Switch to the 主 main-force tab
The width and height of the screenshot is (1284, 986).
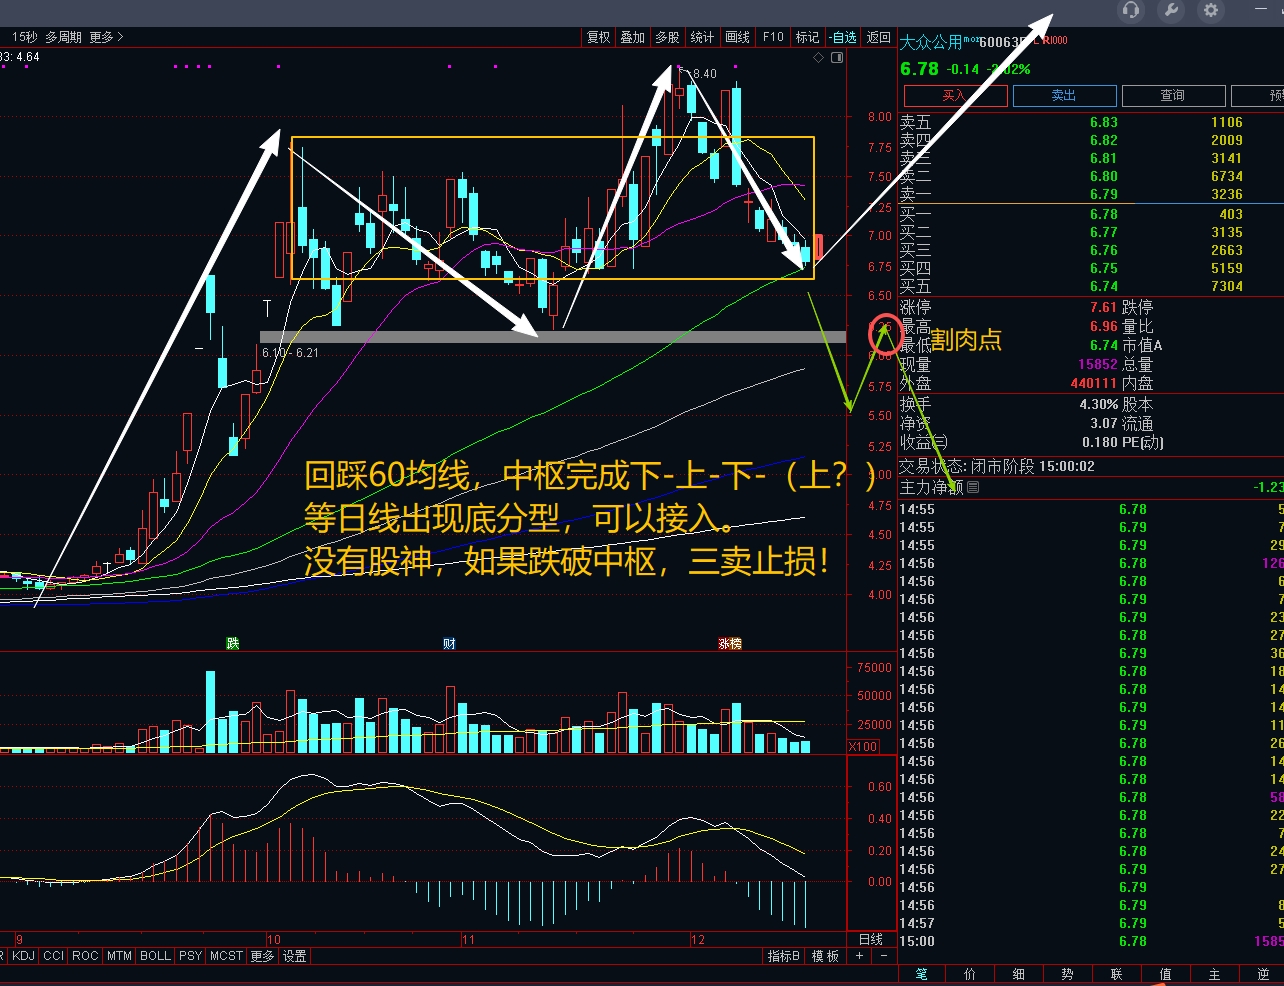1215,974
